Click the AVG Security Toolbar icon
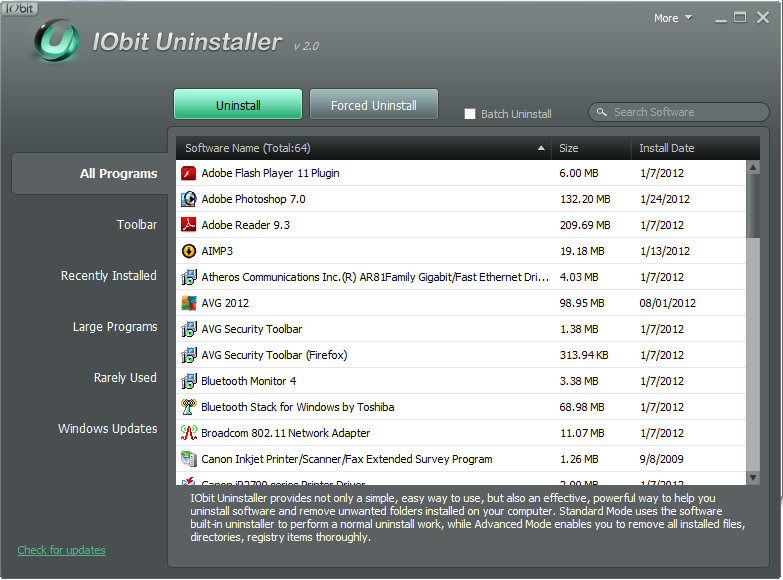783x580 pixels. click(188, 329)
